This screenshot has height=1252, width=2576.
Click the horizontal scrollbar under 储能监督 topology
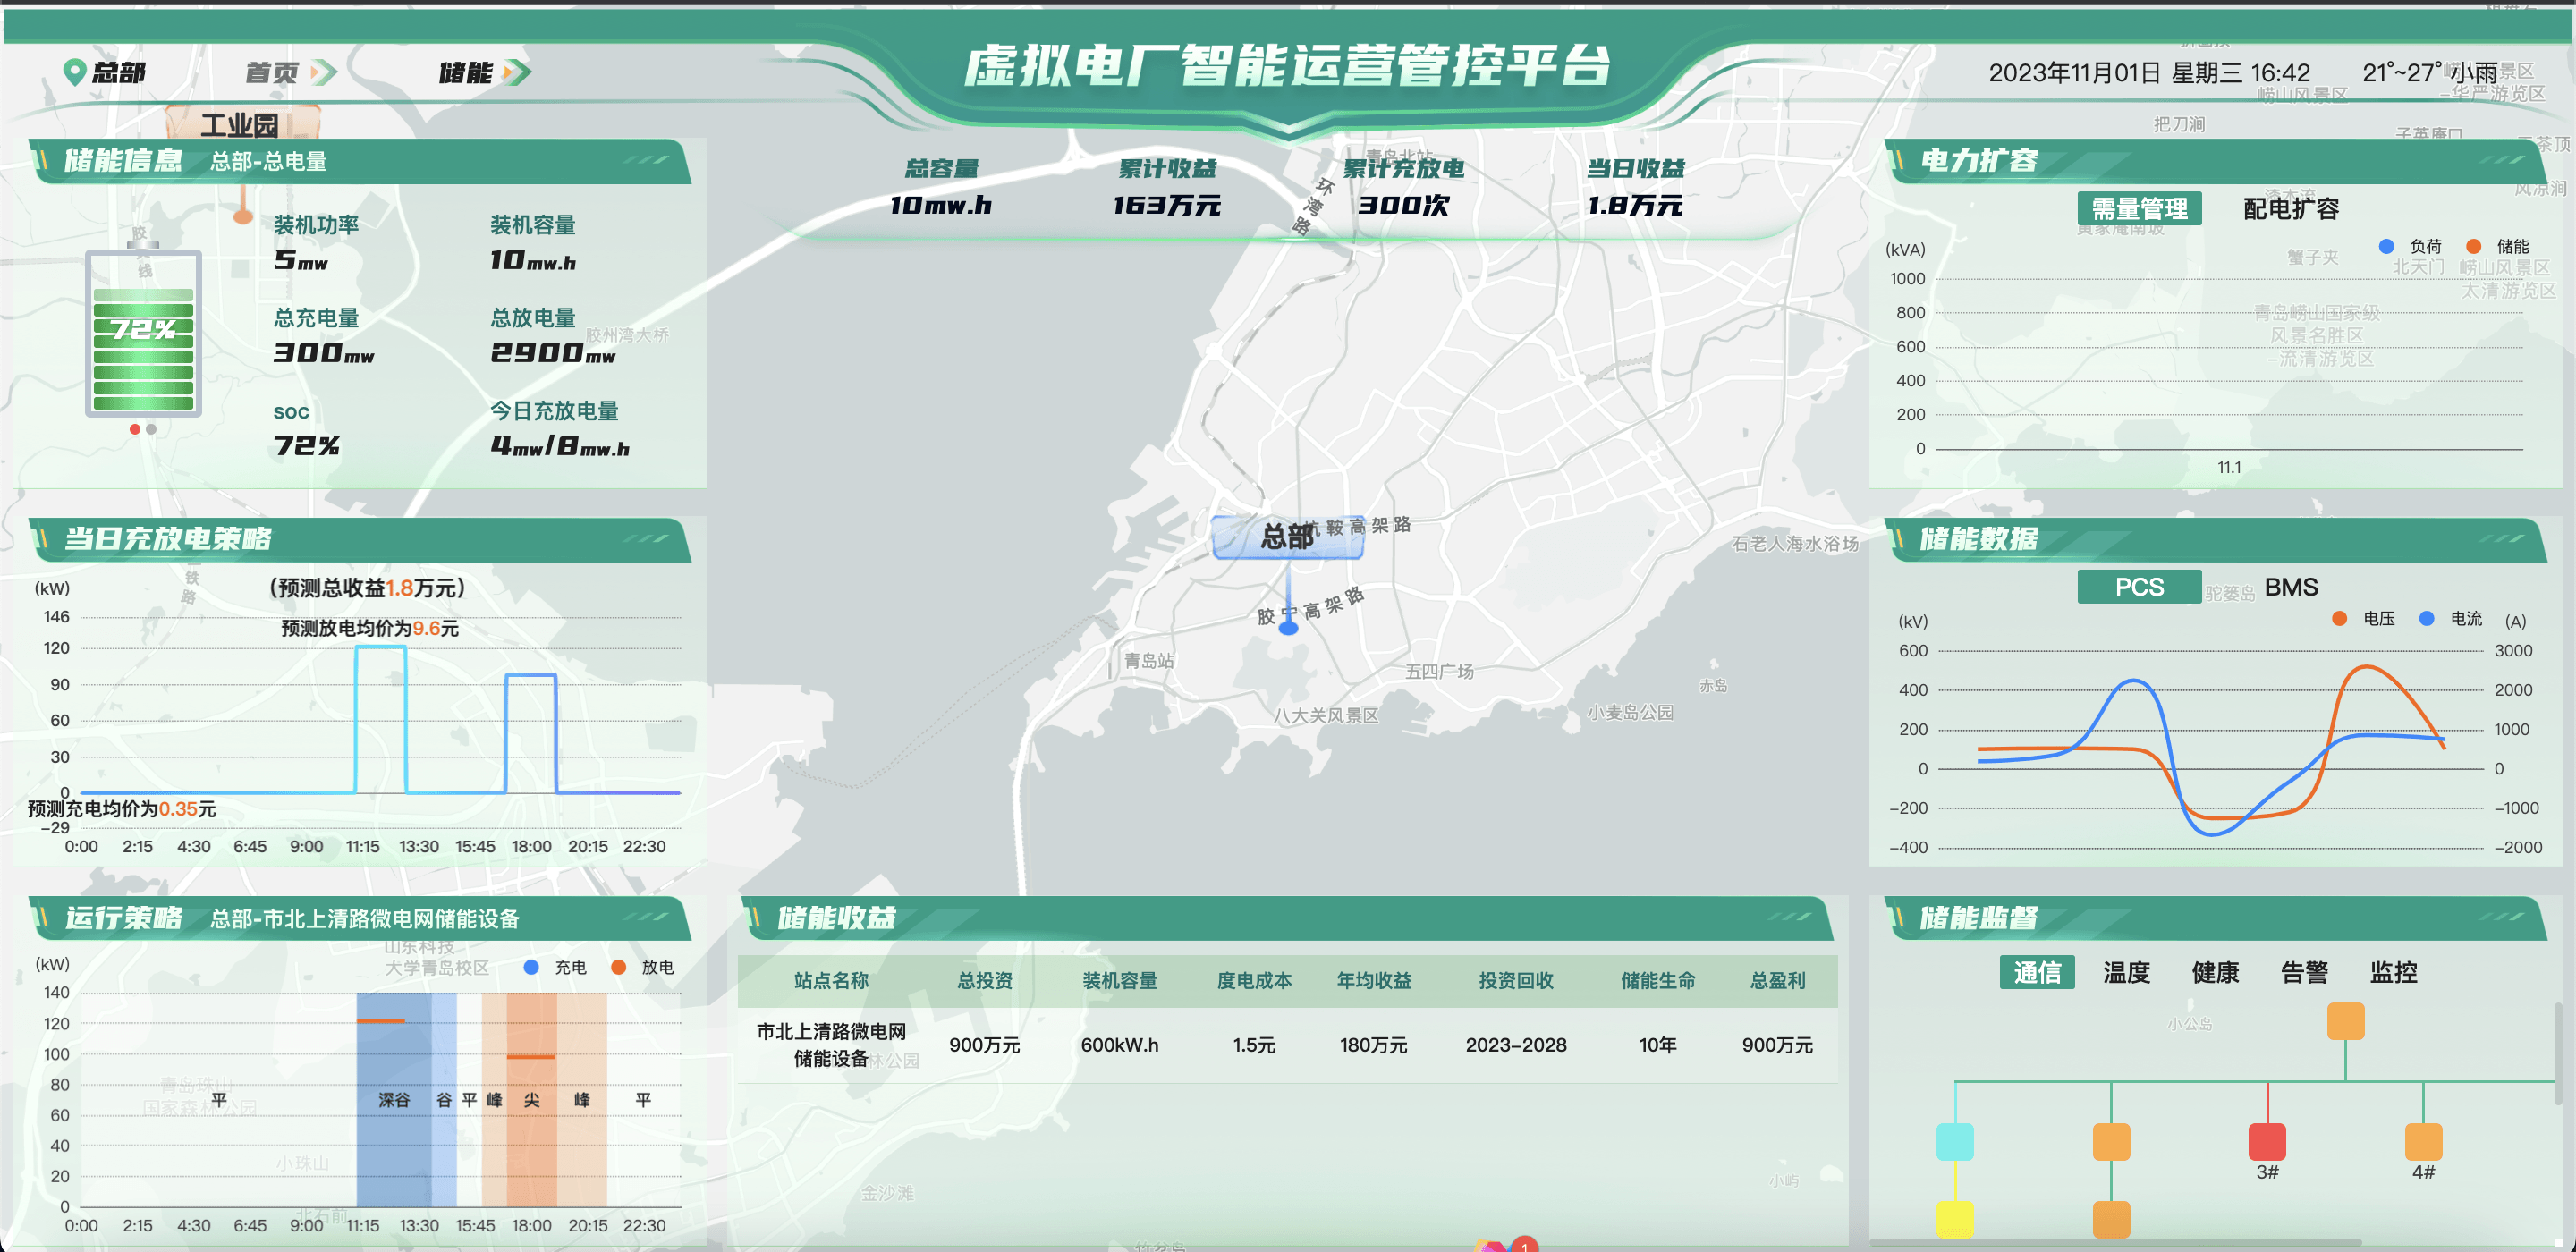2115,1243
